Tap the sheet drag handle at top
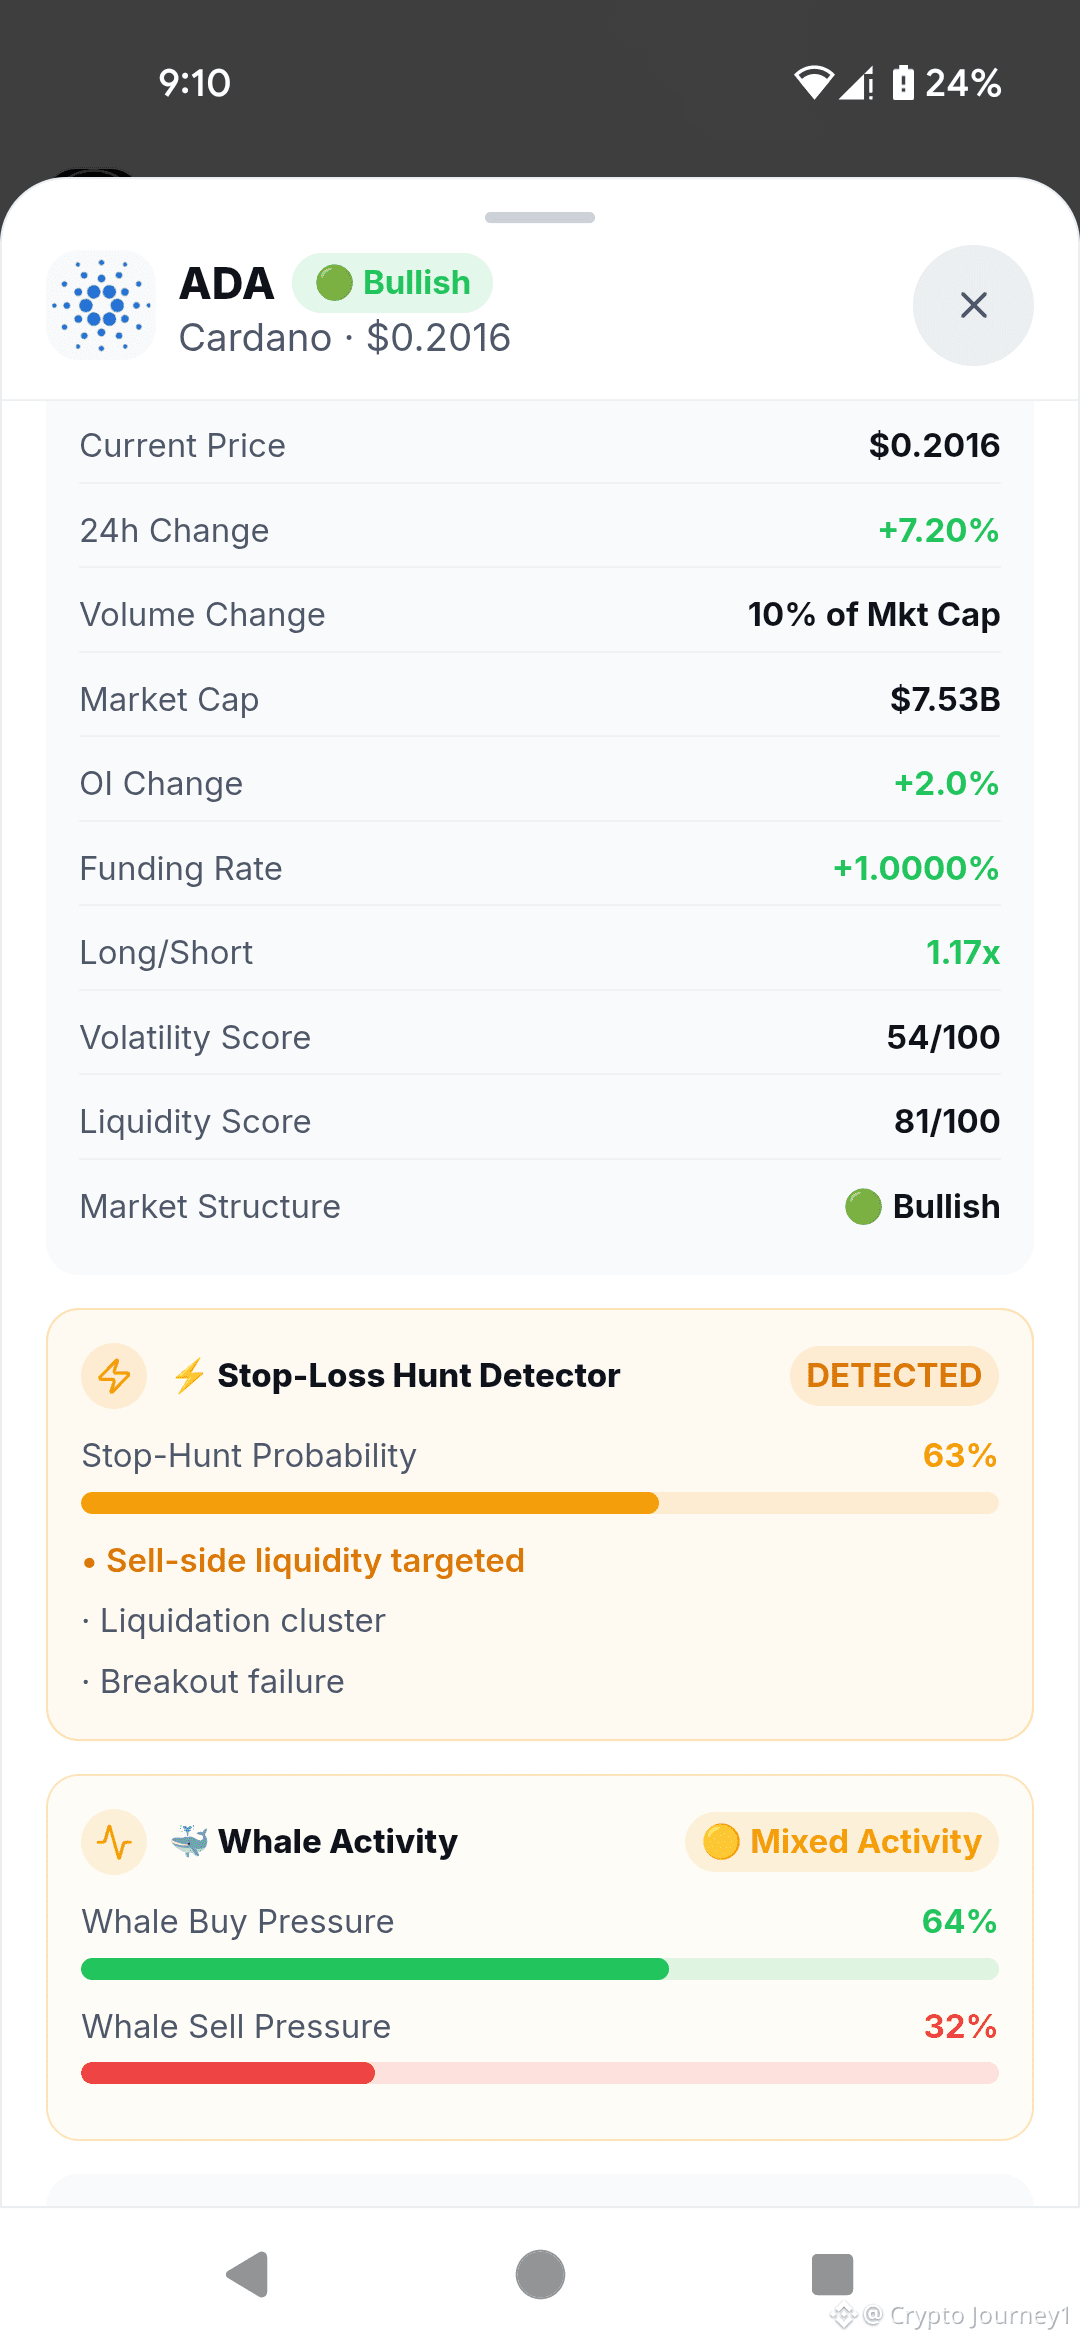The width and height of the screenshot is (1080, 2340). [540, 217]
